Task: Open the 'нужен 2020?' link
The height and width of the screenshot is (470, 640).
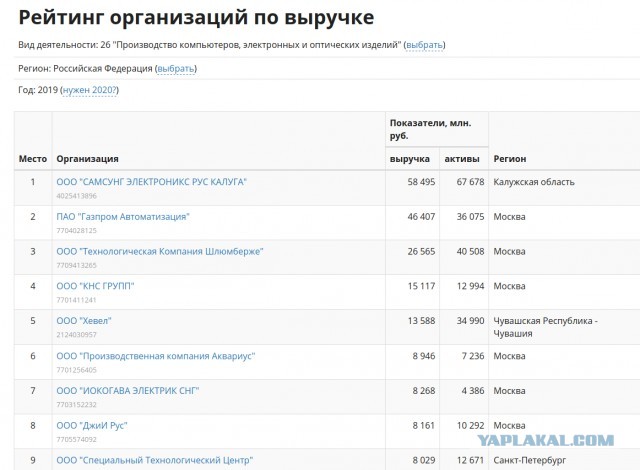Action: click(x=90, y=90)
